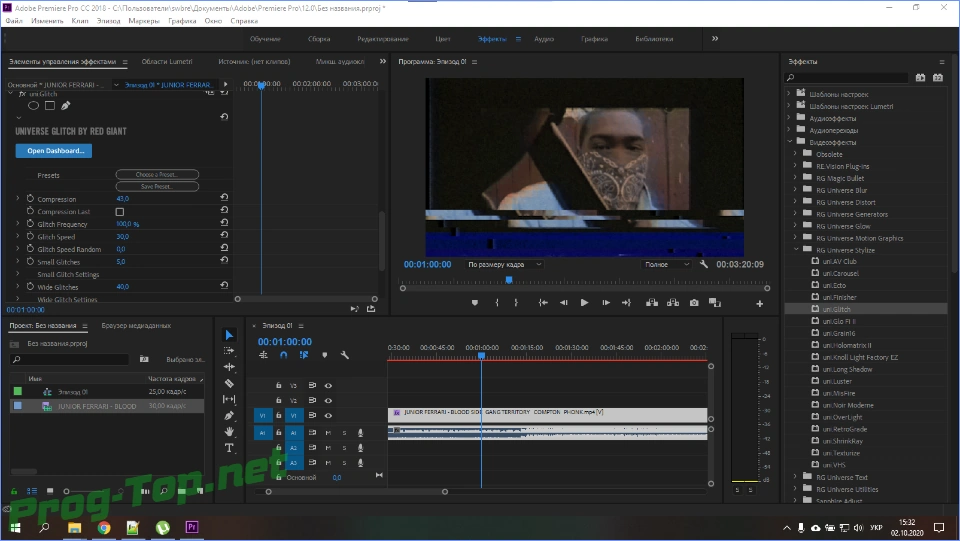Export frame with camera icon
Screen dimensions: 960x541
694,302
